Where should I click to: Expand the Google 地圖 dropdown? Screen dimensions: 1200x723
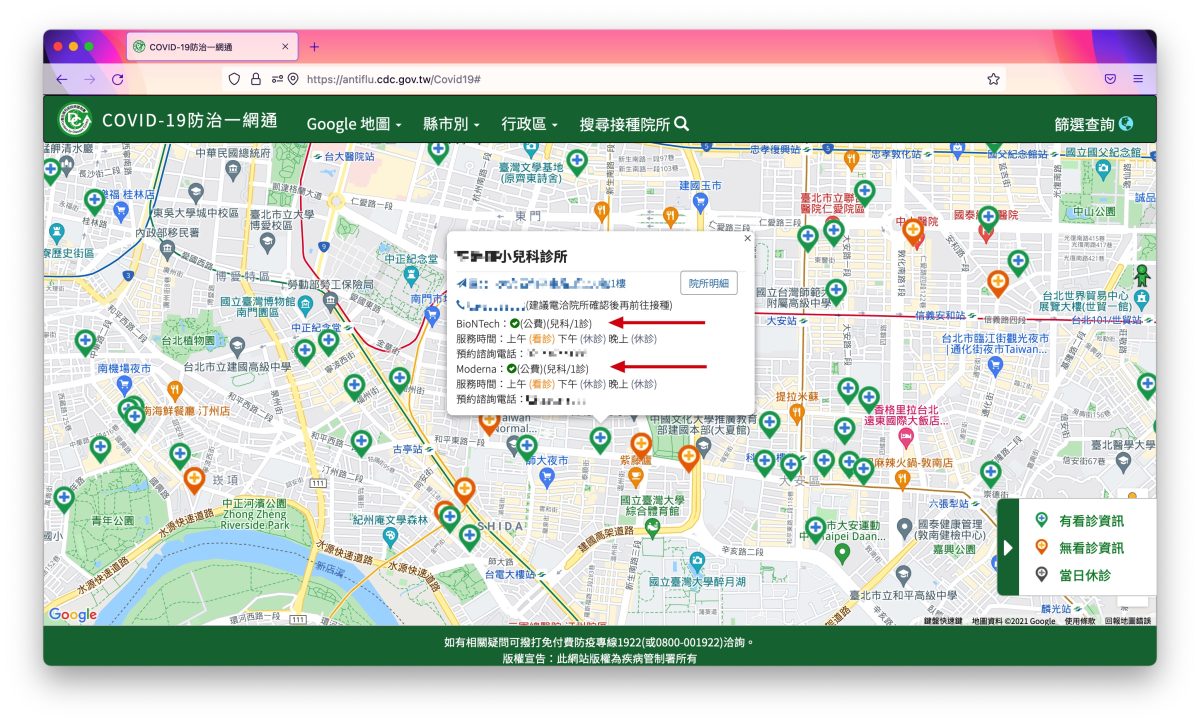tap(353, 124)
